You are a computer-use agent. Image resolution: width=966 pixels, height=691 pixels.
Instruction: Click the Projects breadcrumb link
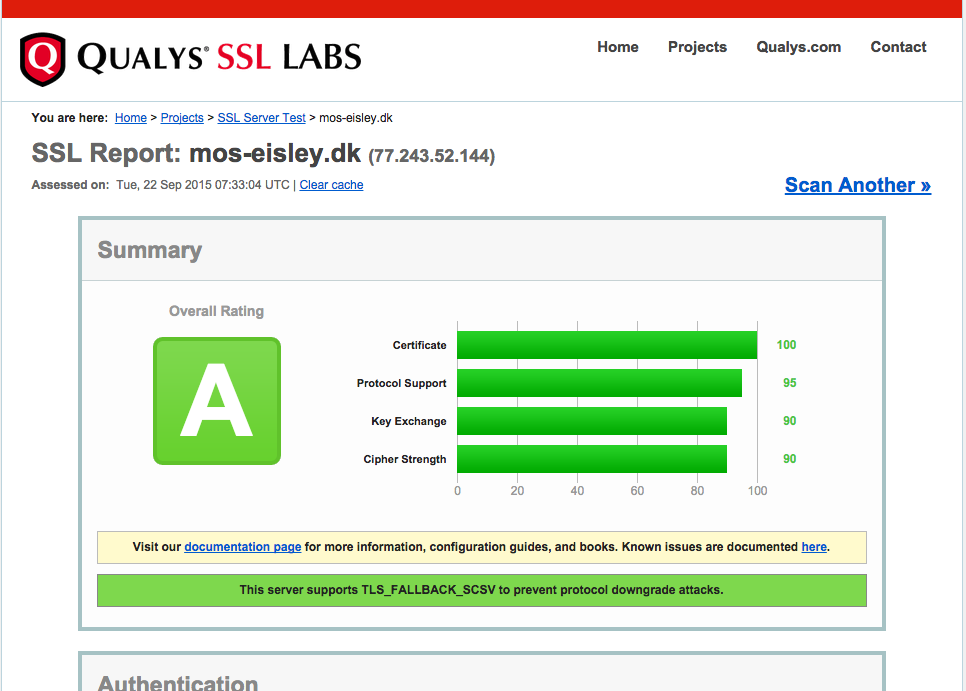point(182,118)
